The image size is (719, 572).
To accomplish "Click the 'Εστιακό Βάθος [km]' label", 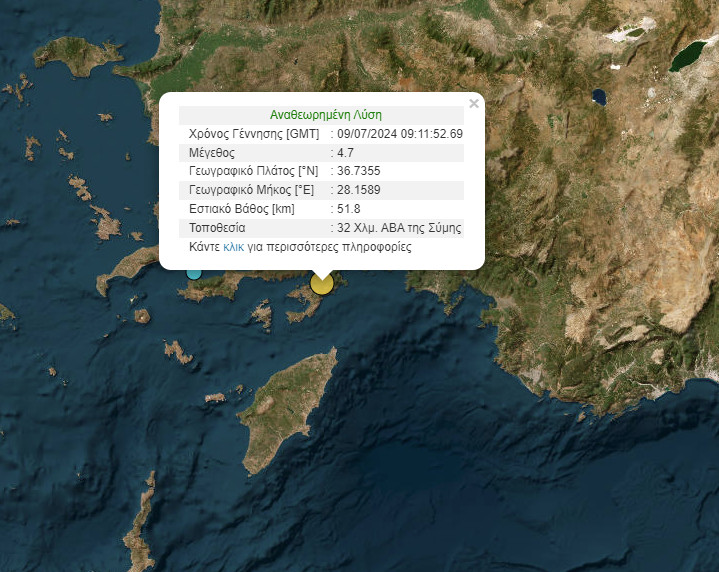I will coord(242,209).
